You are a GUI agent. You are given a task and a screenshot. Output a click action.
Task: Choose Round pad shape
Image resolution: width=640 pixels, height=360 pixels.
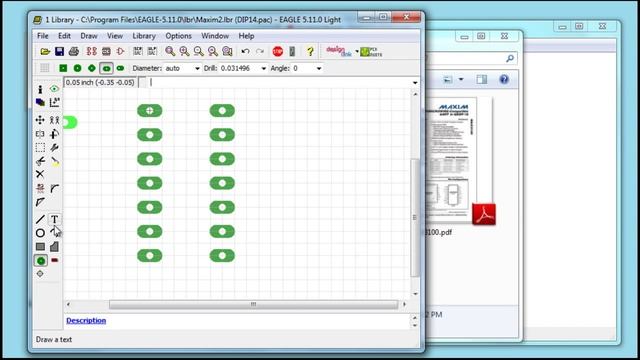tap(77, 68)
